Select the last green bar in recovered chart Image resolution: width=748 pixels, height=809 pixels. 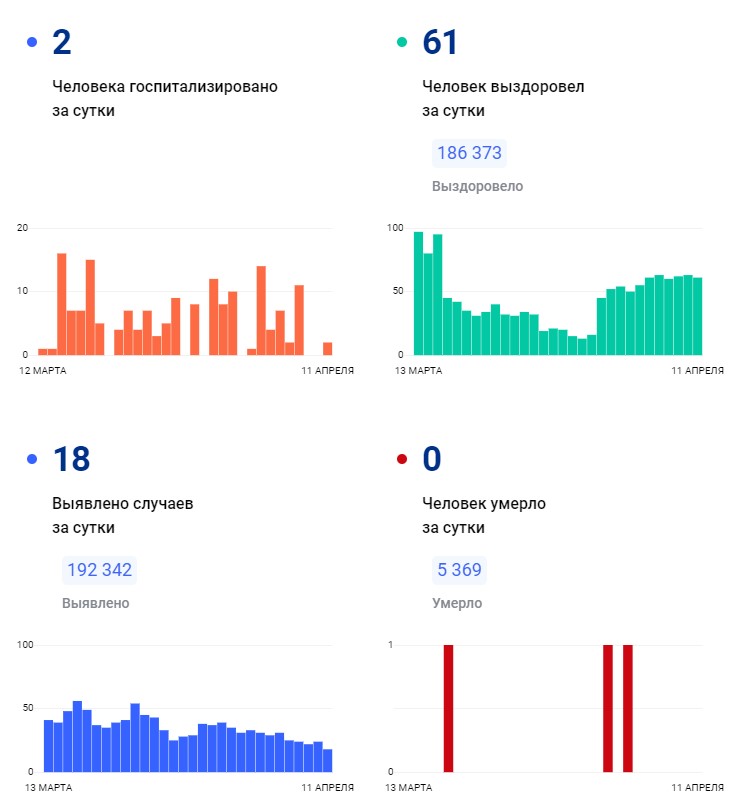pyautogui.click(x=697, y=316)
